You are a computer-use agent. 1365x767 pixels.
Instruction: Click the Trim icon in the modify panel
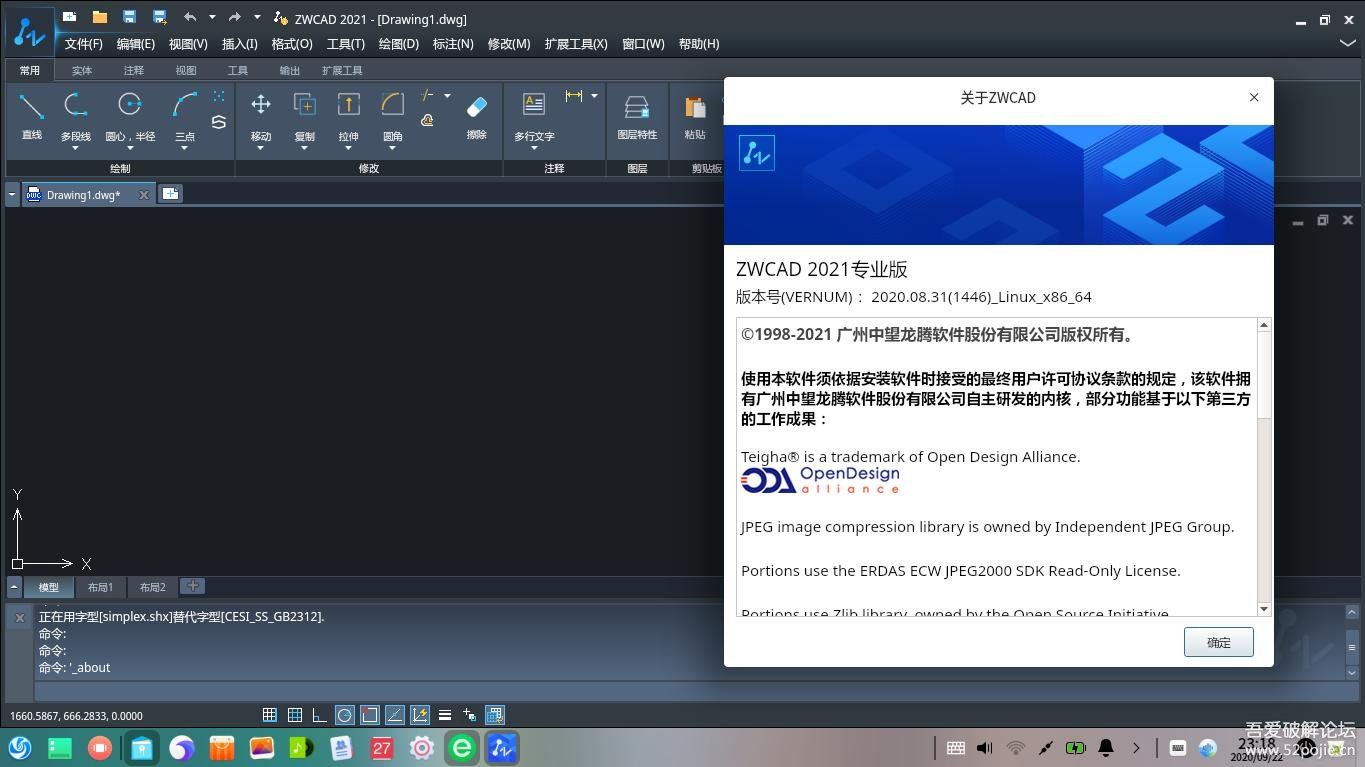tap(428, 96)
